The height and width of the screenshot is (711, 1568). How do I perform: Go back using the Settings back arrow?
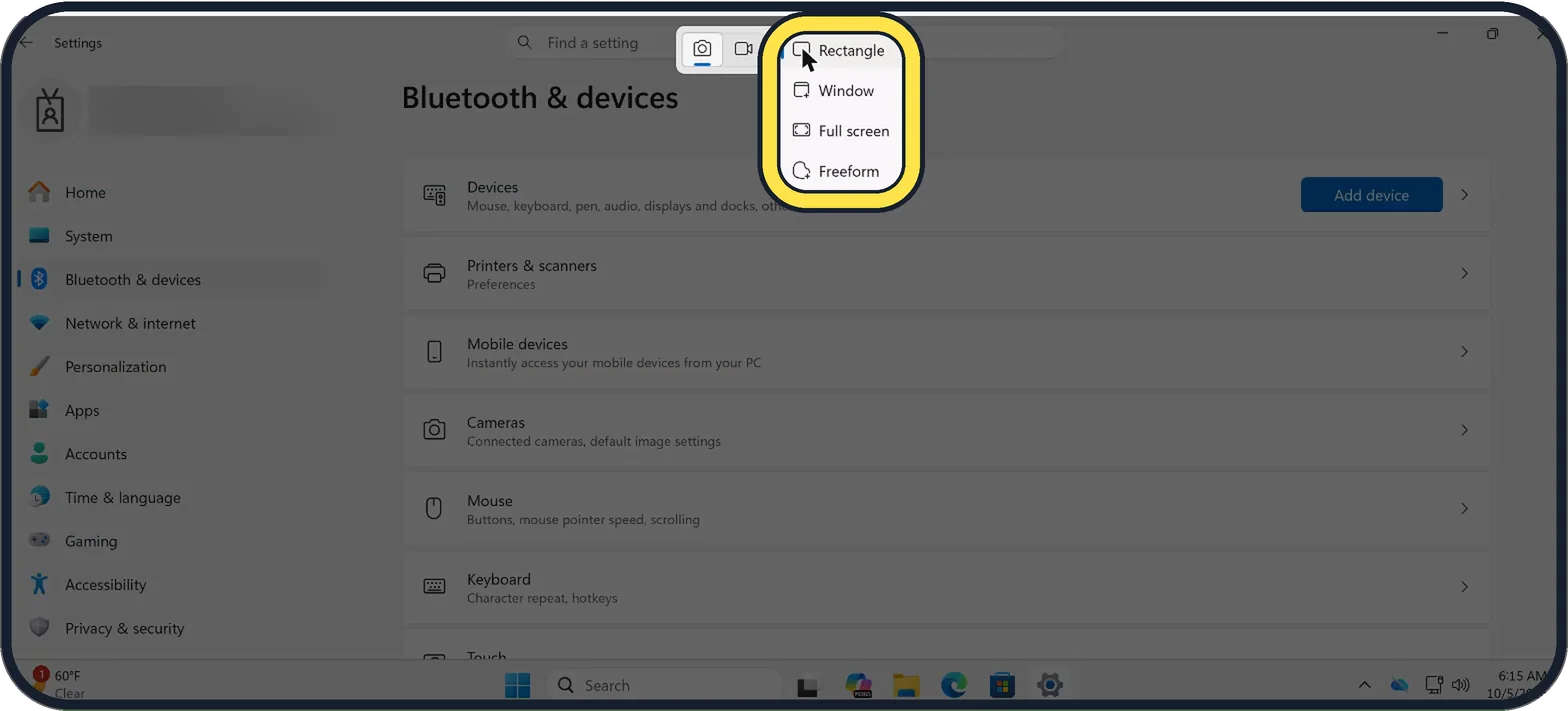coord(26,43)
